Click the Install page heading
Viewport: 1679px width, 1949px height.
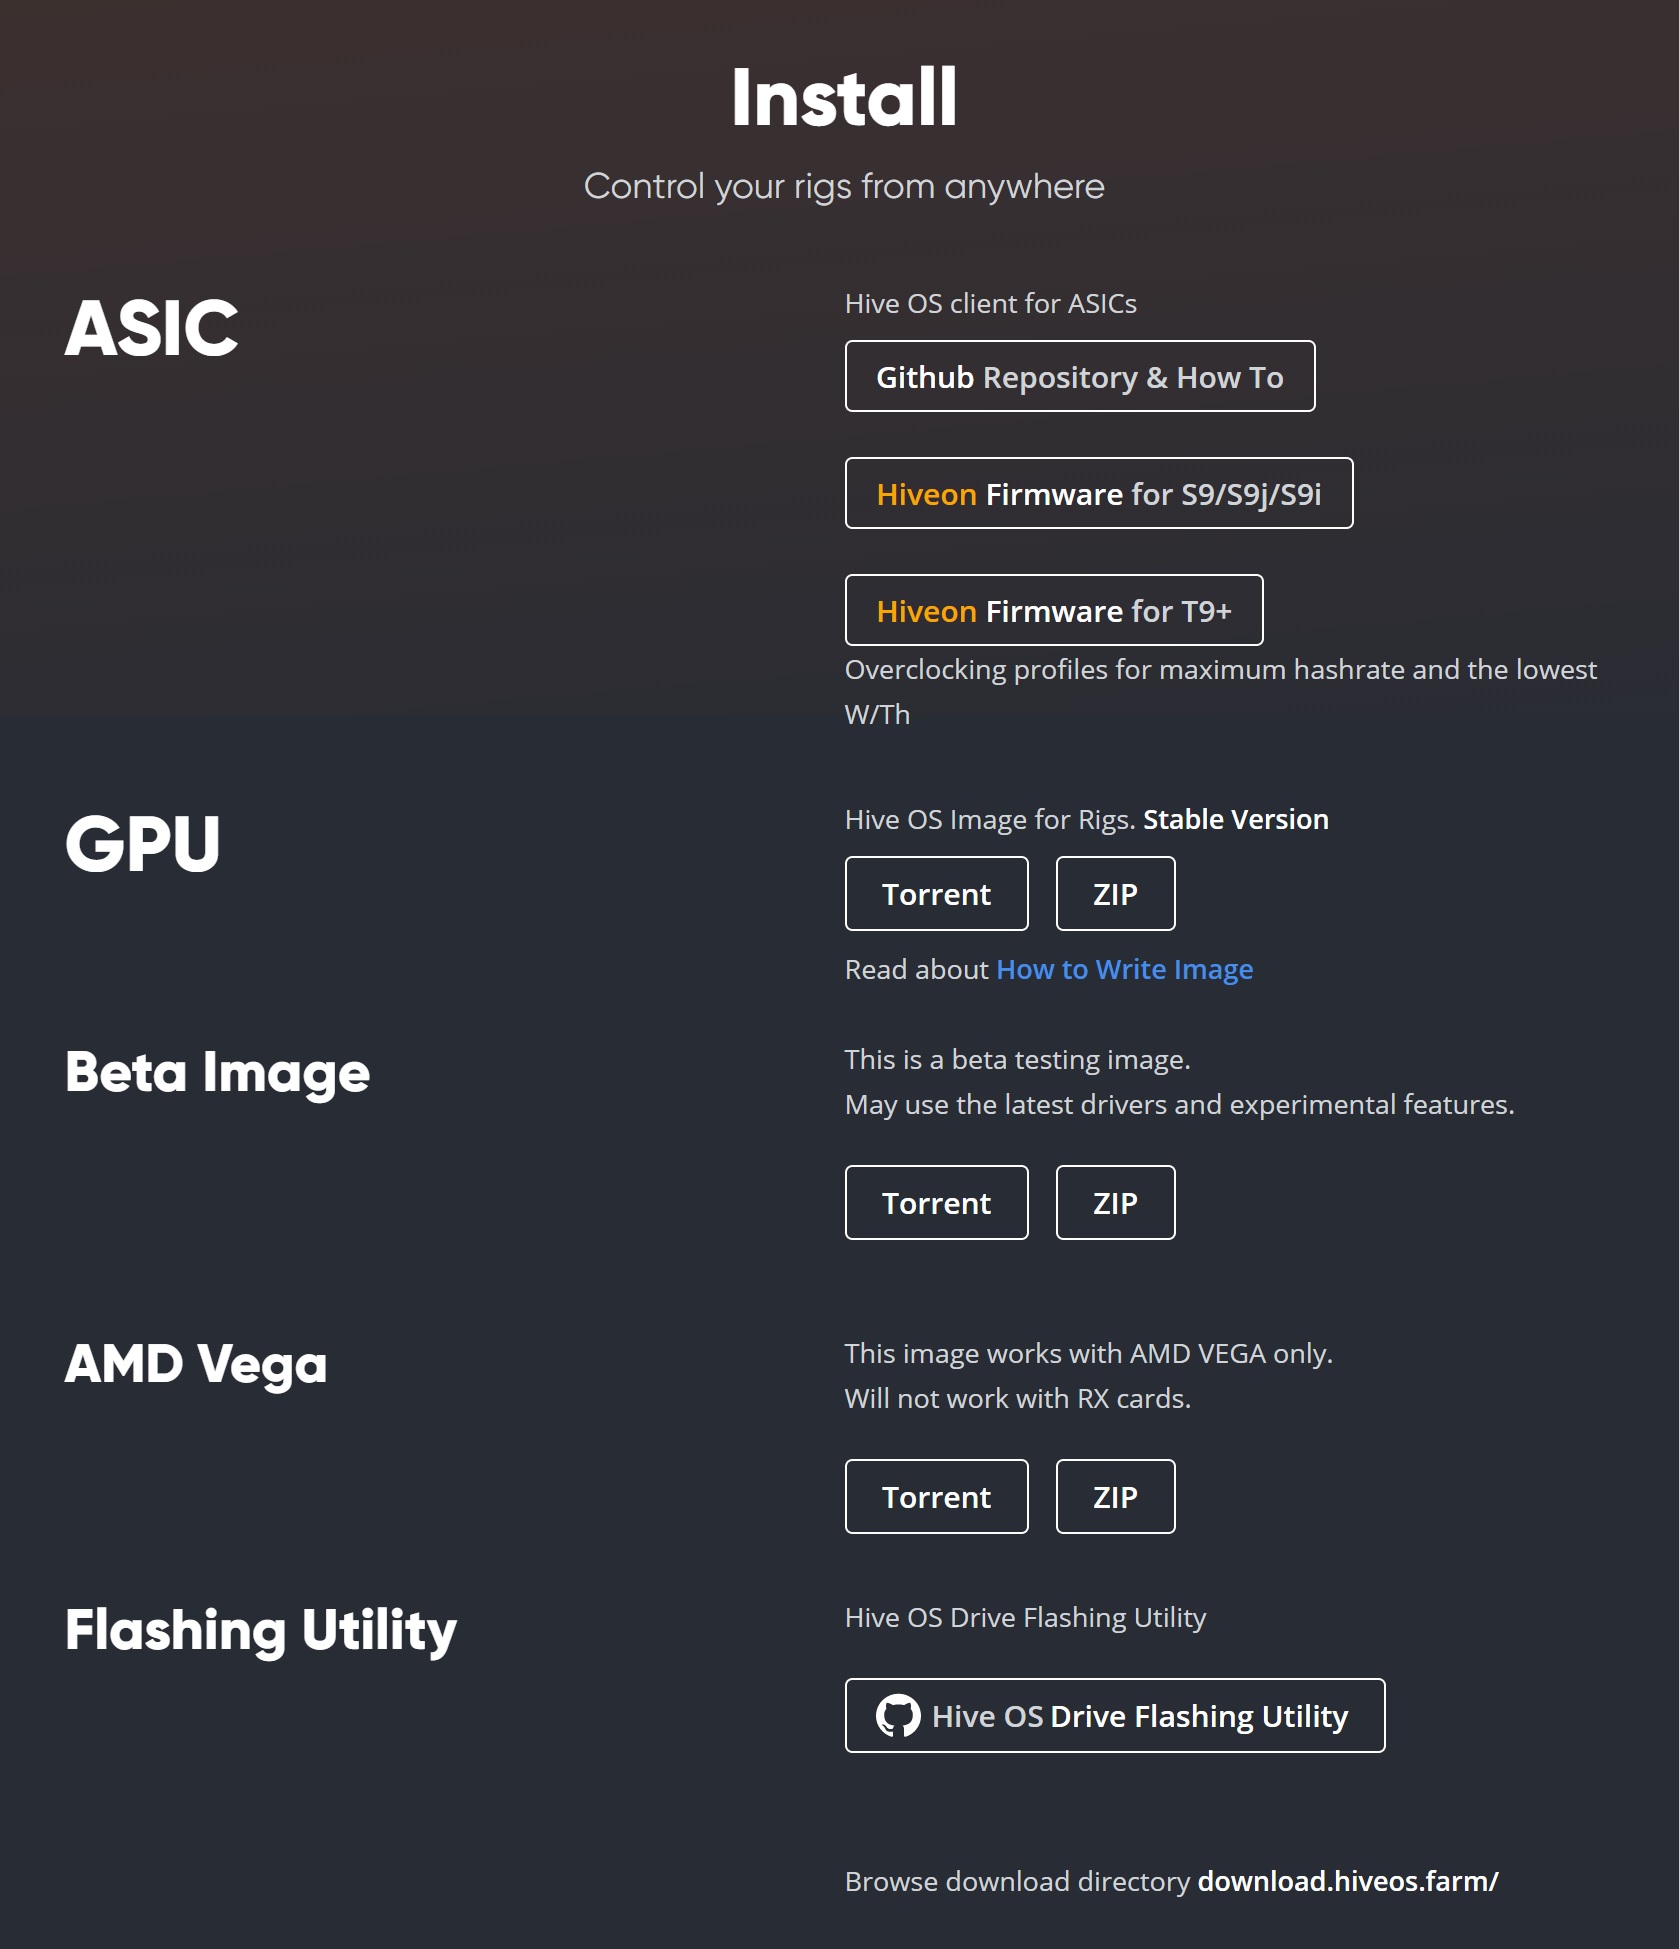tap(844, 97)
